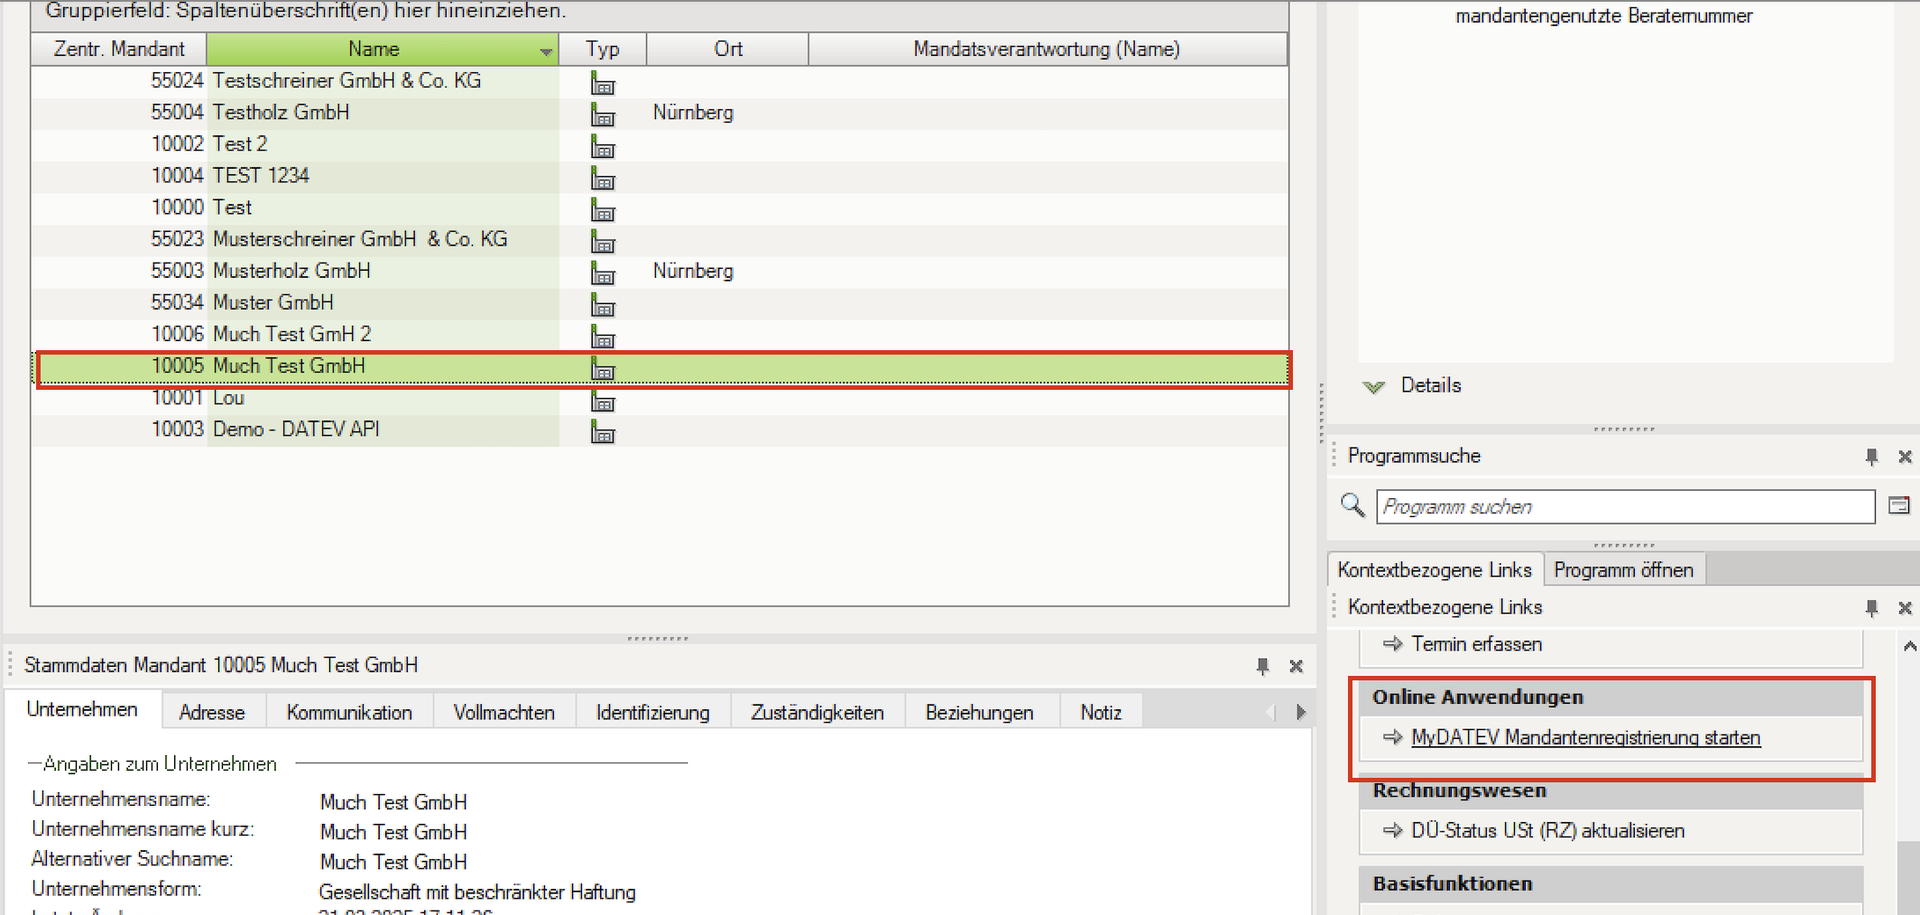Click the Termin erfassen link

pos(1476,645)
